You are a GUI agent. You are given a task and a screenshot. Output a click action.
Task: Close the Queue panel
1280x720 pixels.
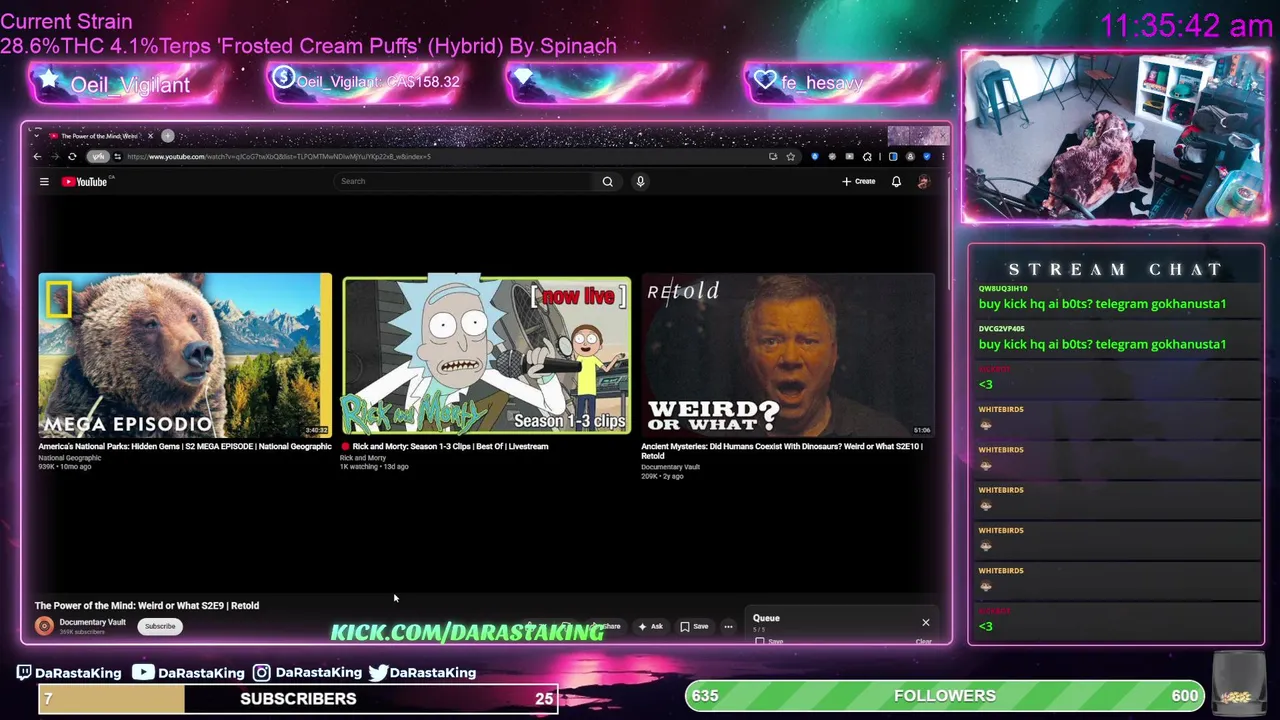coord(925,622)
